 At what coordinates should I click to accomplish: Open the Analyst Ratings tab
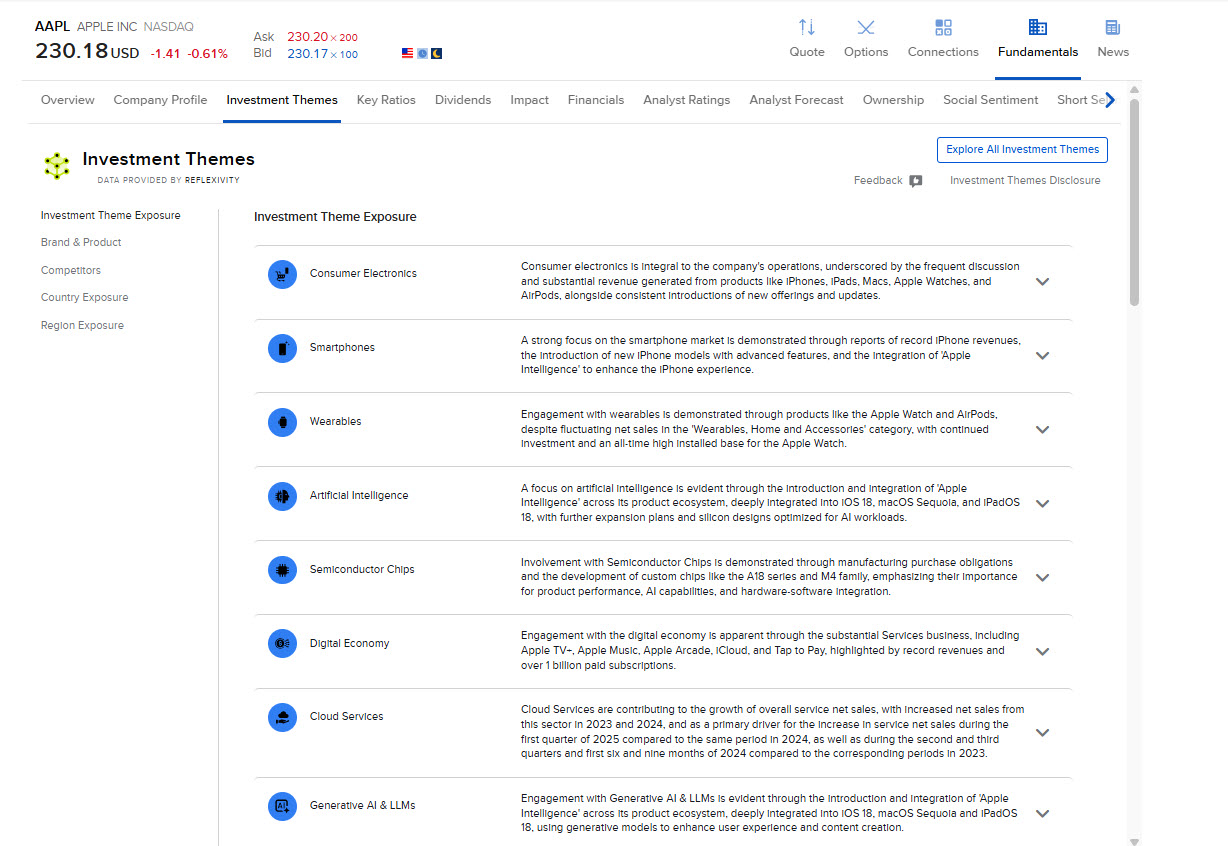coord(686,100)
